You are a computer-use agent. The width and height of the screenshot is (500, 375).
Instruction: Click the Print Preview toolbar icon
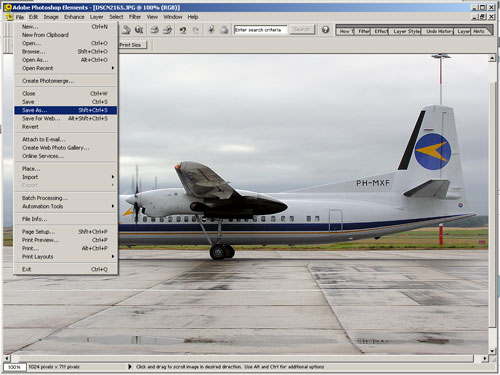167,30
